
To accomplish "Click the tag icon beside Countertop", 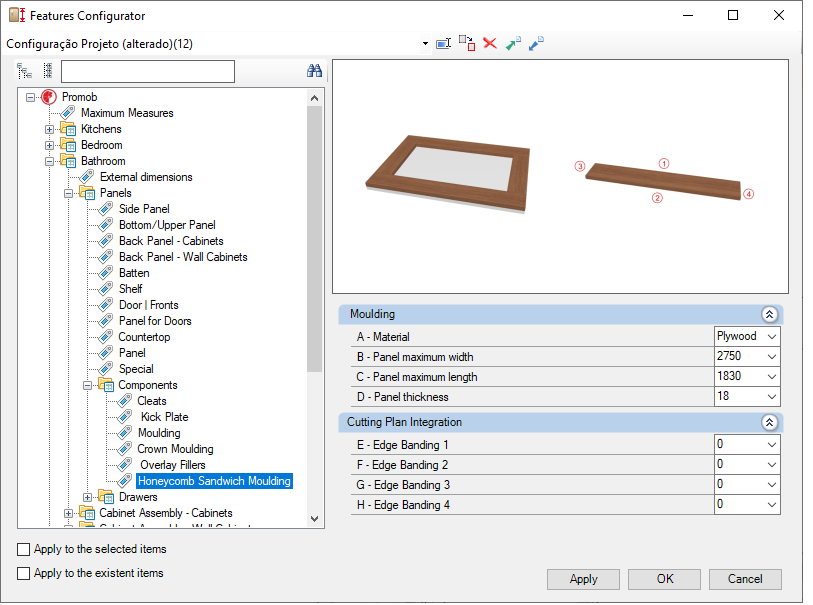I will [x=106, y=337].
